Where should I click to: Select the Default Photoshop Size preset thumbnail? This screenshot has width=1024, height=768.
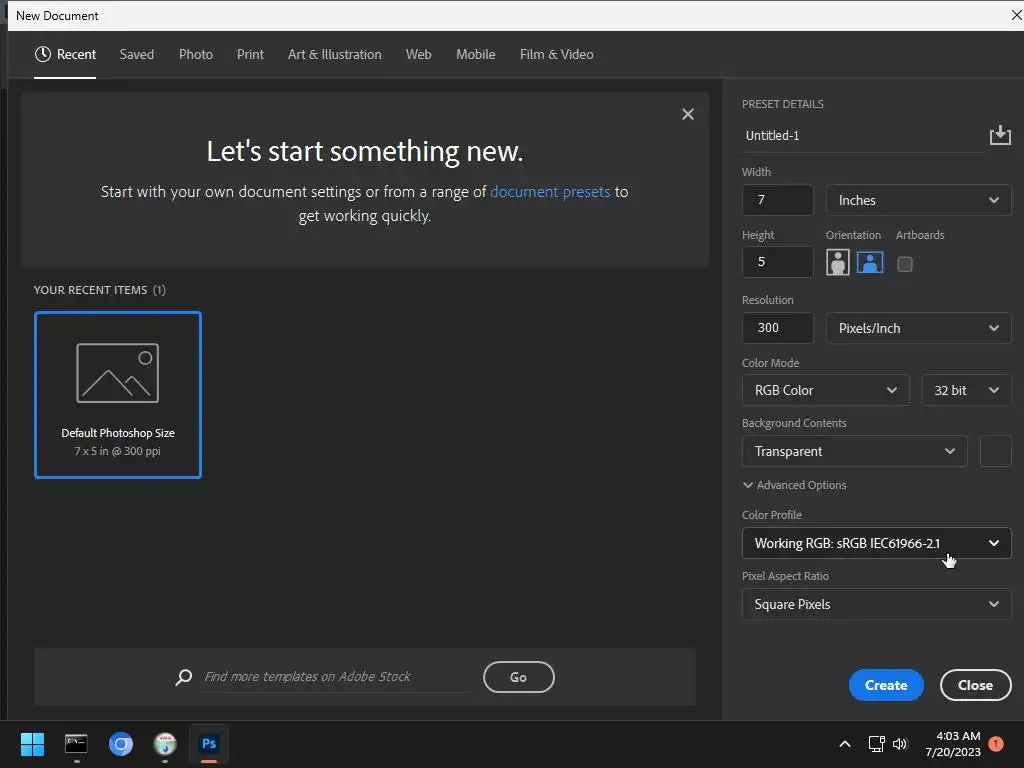tap(118, 394)
